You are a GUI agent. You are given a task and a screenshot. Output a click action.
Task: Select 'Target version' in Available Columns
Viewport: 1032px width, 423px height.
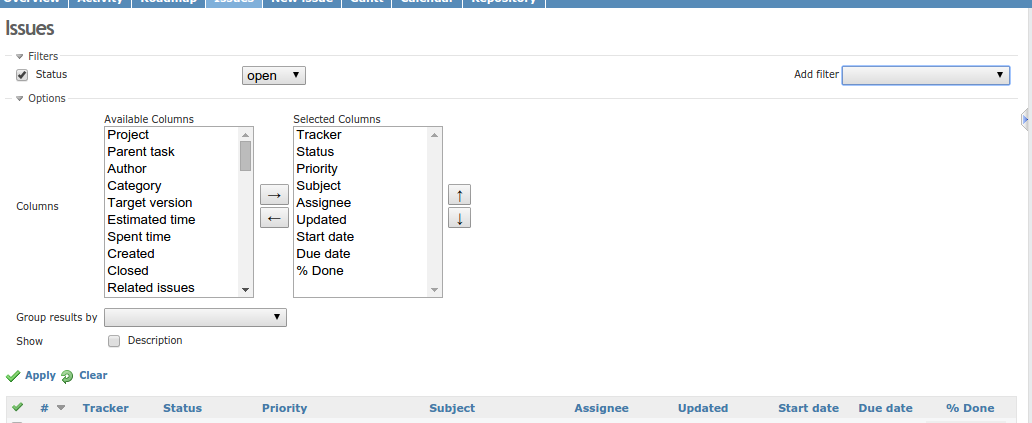(x=150, y=203)
